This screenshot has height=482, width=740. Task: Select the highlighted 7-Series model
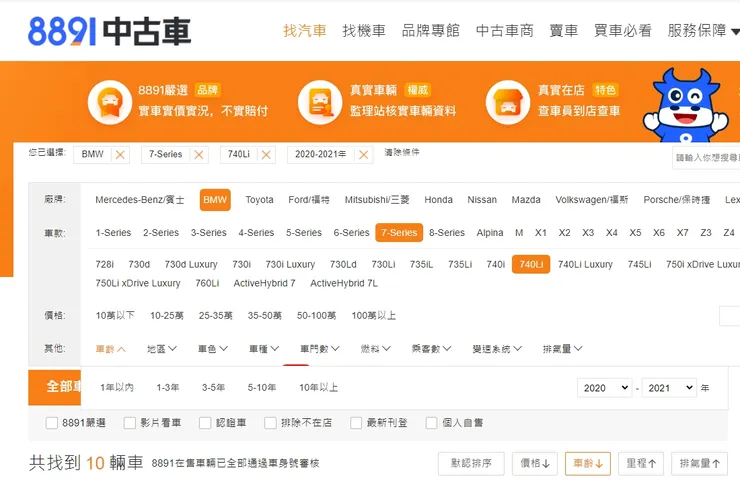point(399,233)
